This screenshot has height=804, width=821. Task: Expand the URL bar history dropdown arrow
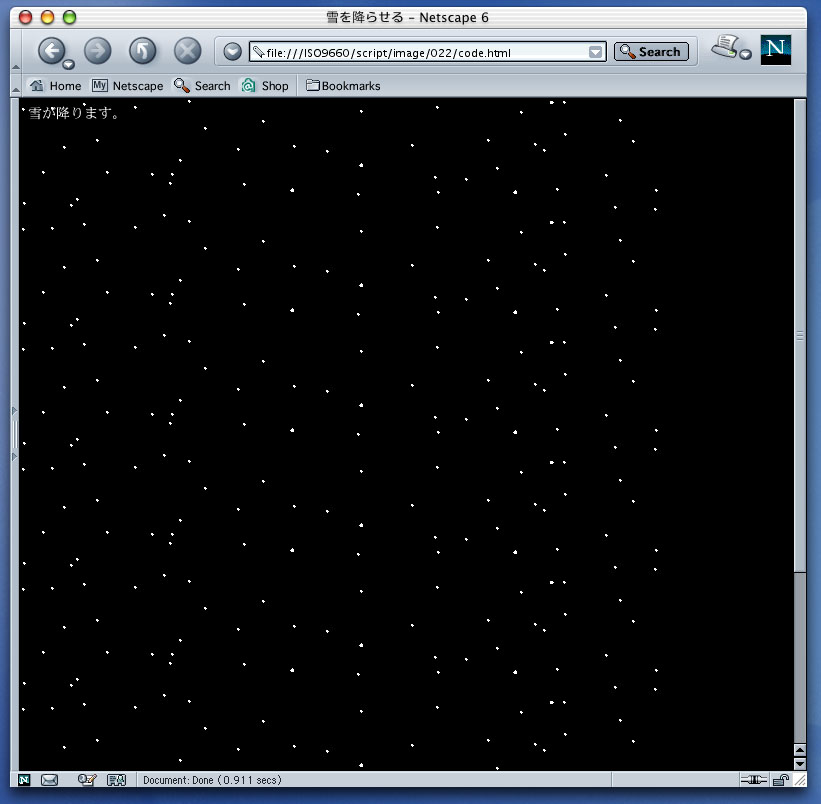(x=595, y=52)
